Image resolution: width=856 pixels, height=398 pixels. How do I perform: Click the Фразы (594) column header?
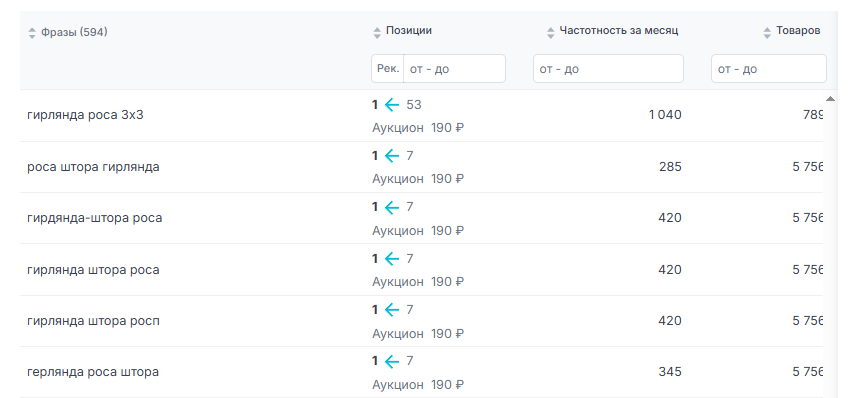coord(74,32)
